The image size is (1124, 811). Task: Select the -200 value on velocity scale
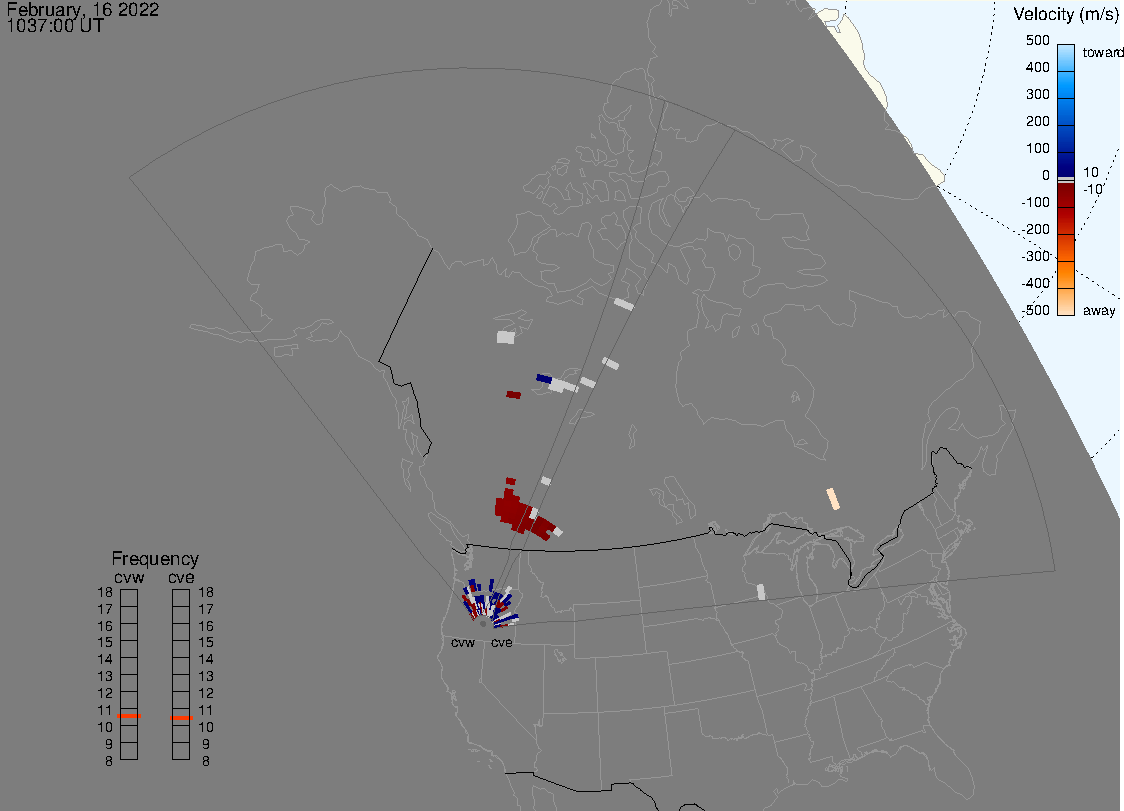tap(1035, 229)
